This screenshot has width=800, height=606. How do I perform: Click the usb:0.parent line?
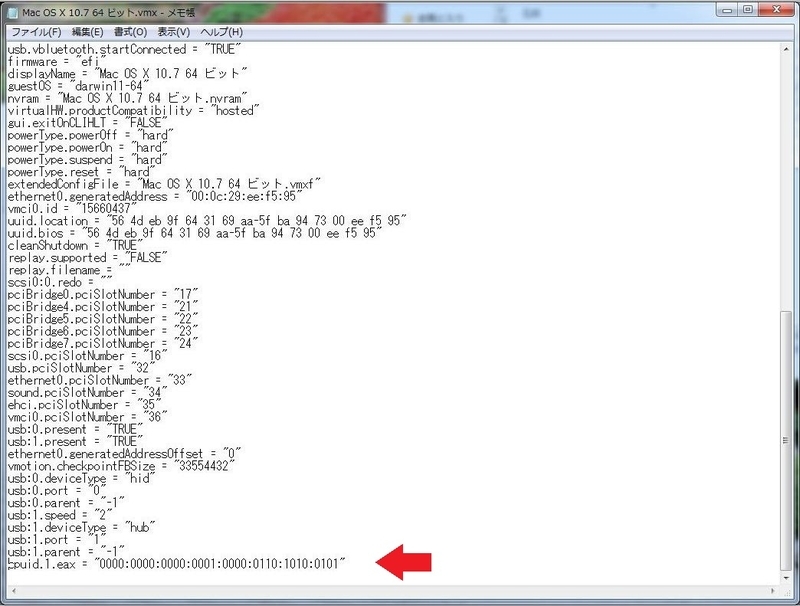(x=66, y=502)
